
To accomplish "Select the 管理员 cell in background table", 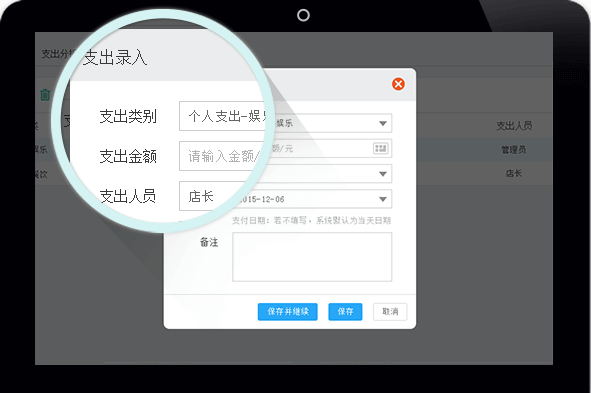I will coord(513,150).
